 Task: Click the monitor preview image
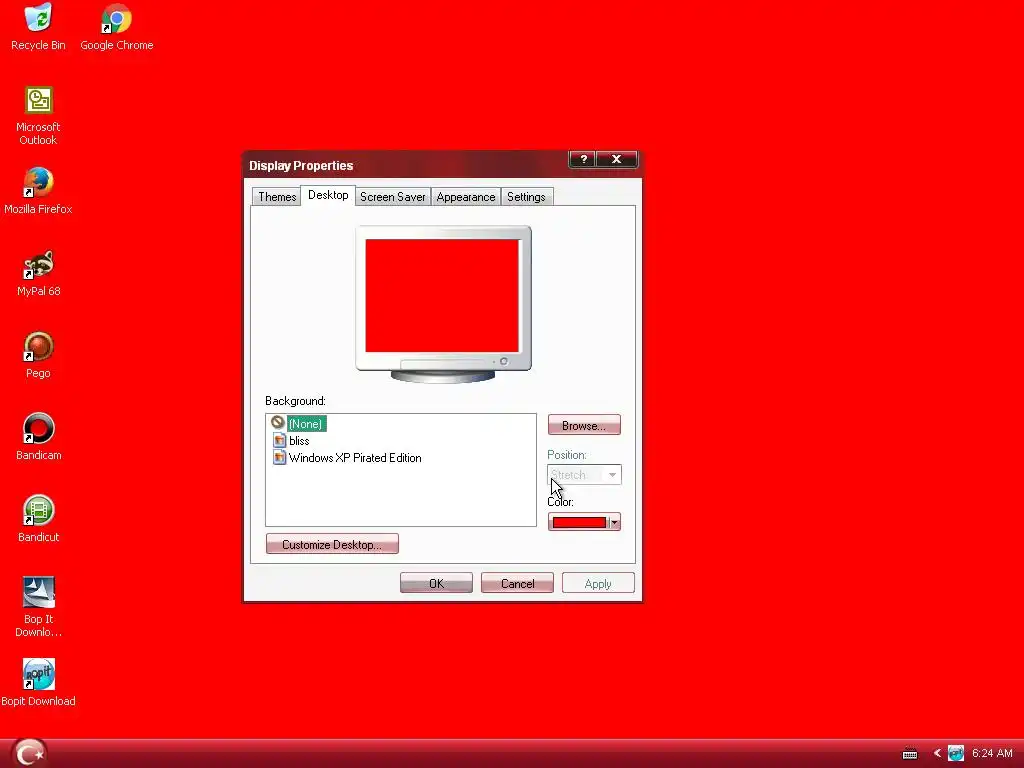[x=443, y=304]
